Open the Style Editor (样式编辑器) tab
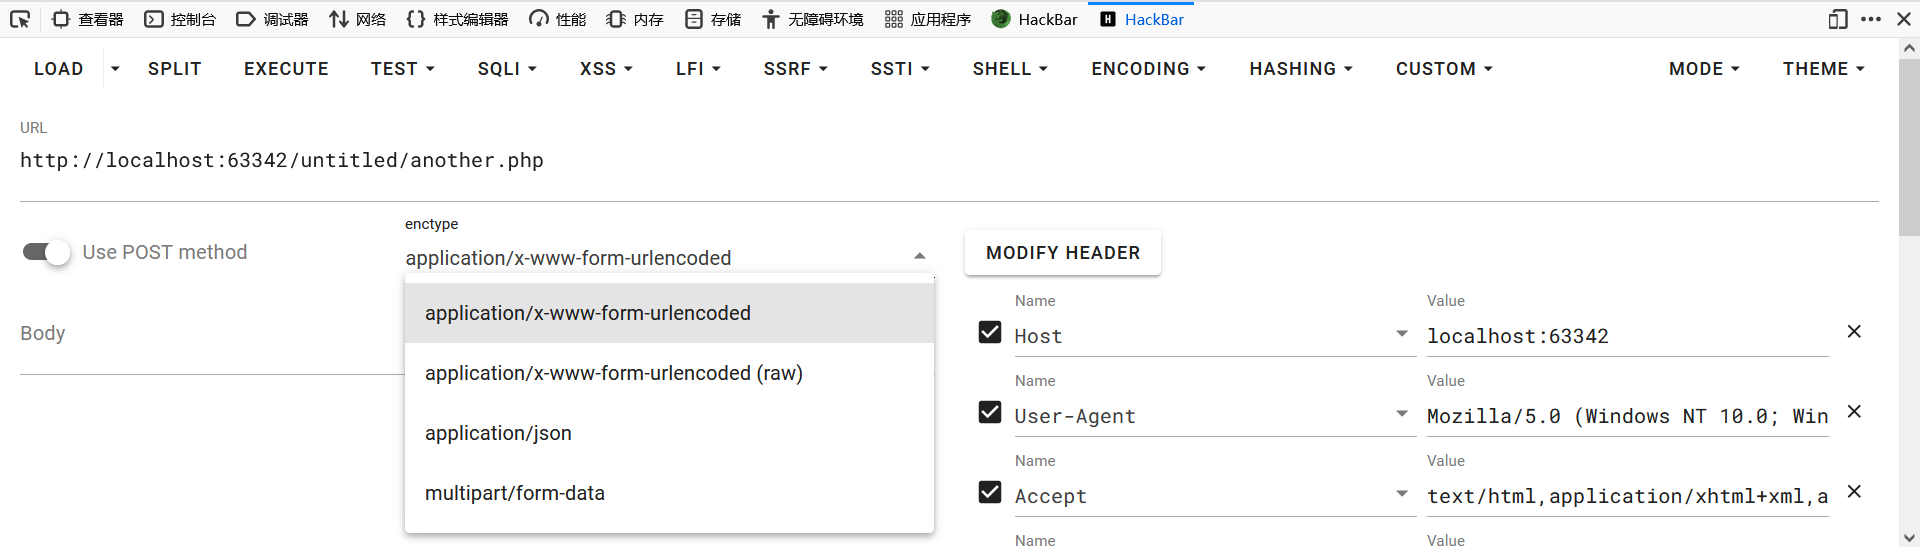Viewport: 1920px width, 547px height. coord(458,19)
